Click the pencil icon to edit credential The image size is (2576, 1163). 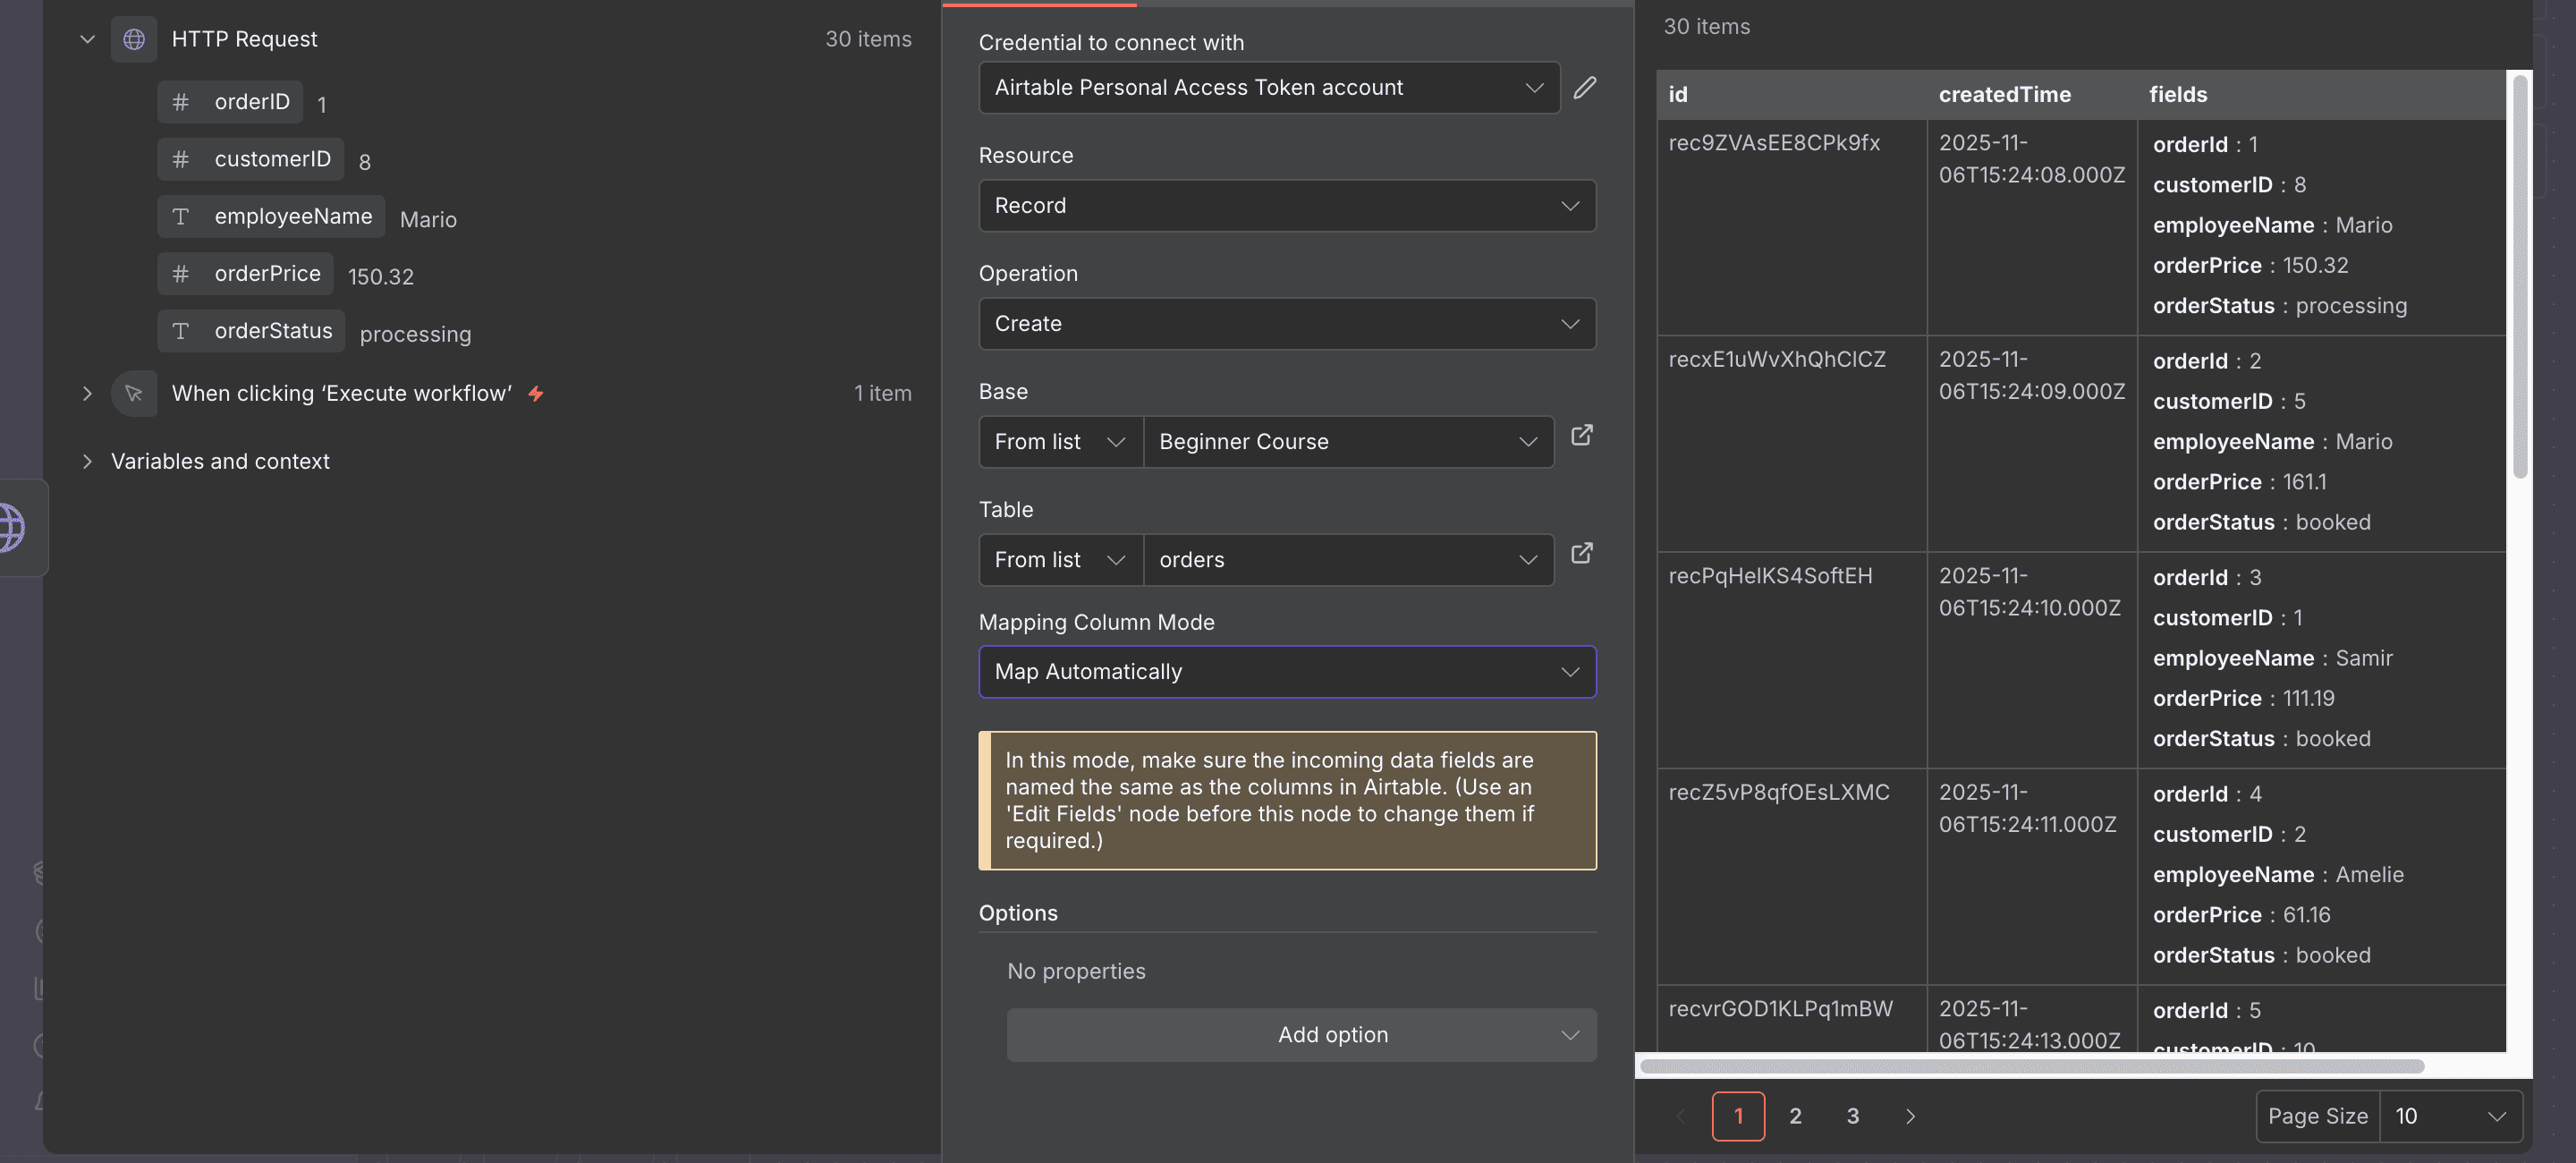(x=1584, y=88)
